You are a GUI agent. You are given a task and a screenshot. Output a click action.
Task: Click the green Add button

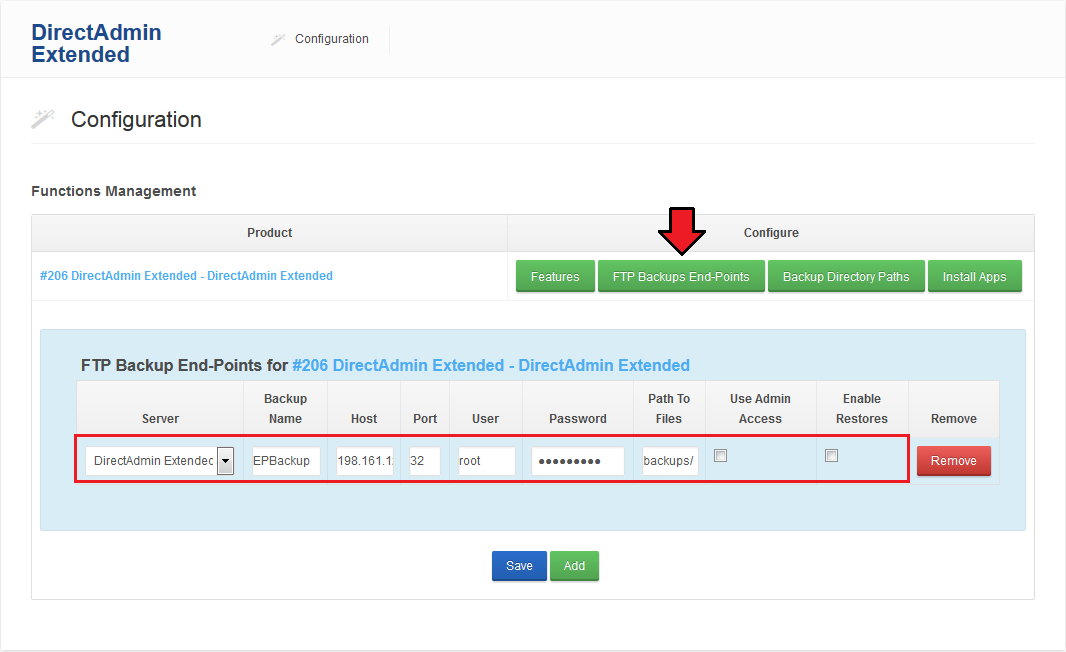574,566
